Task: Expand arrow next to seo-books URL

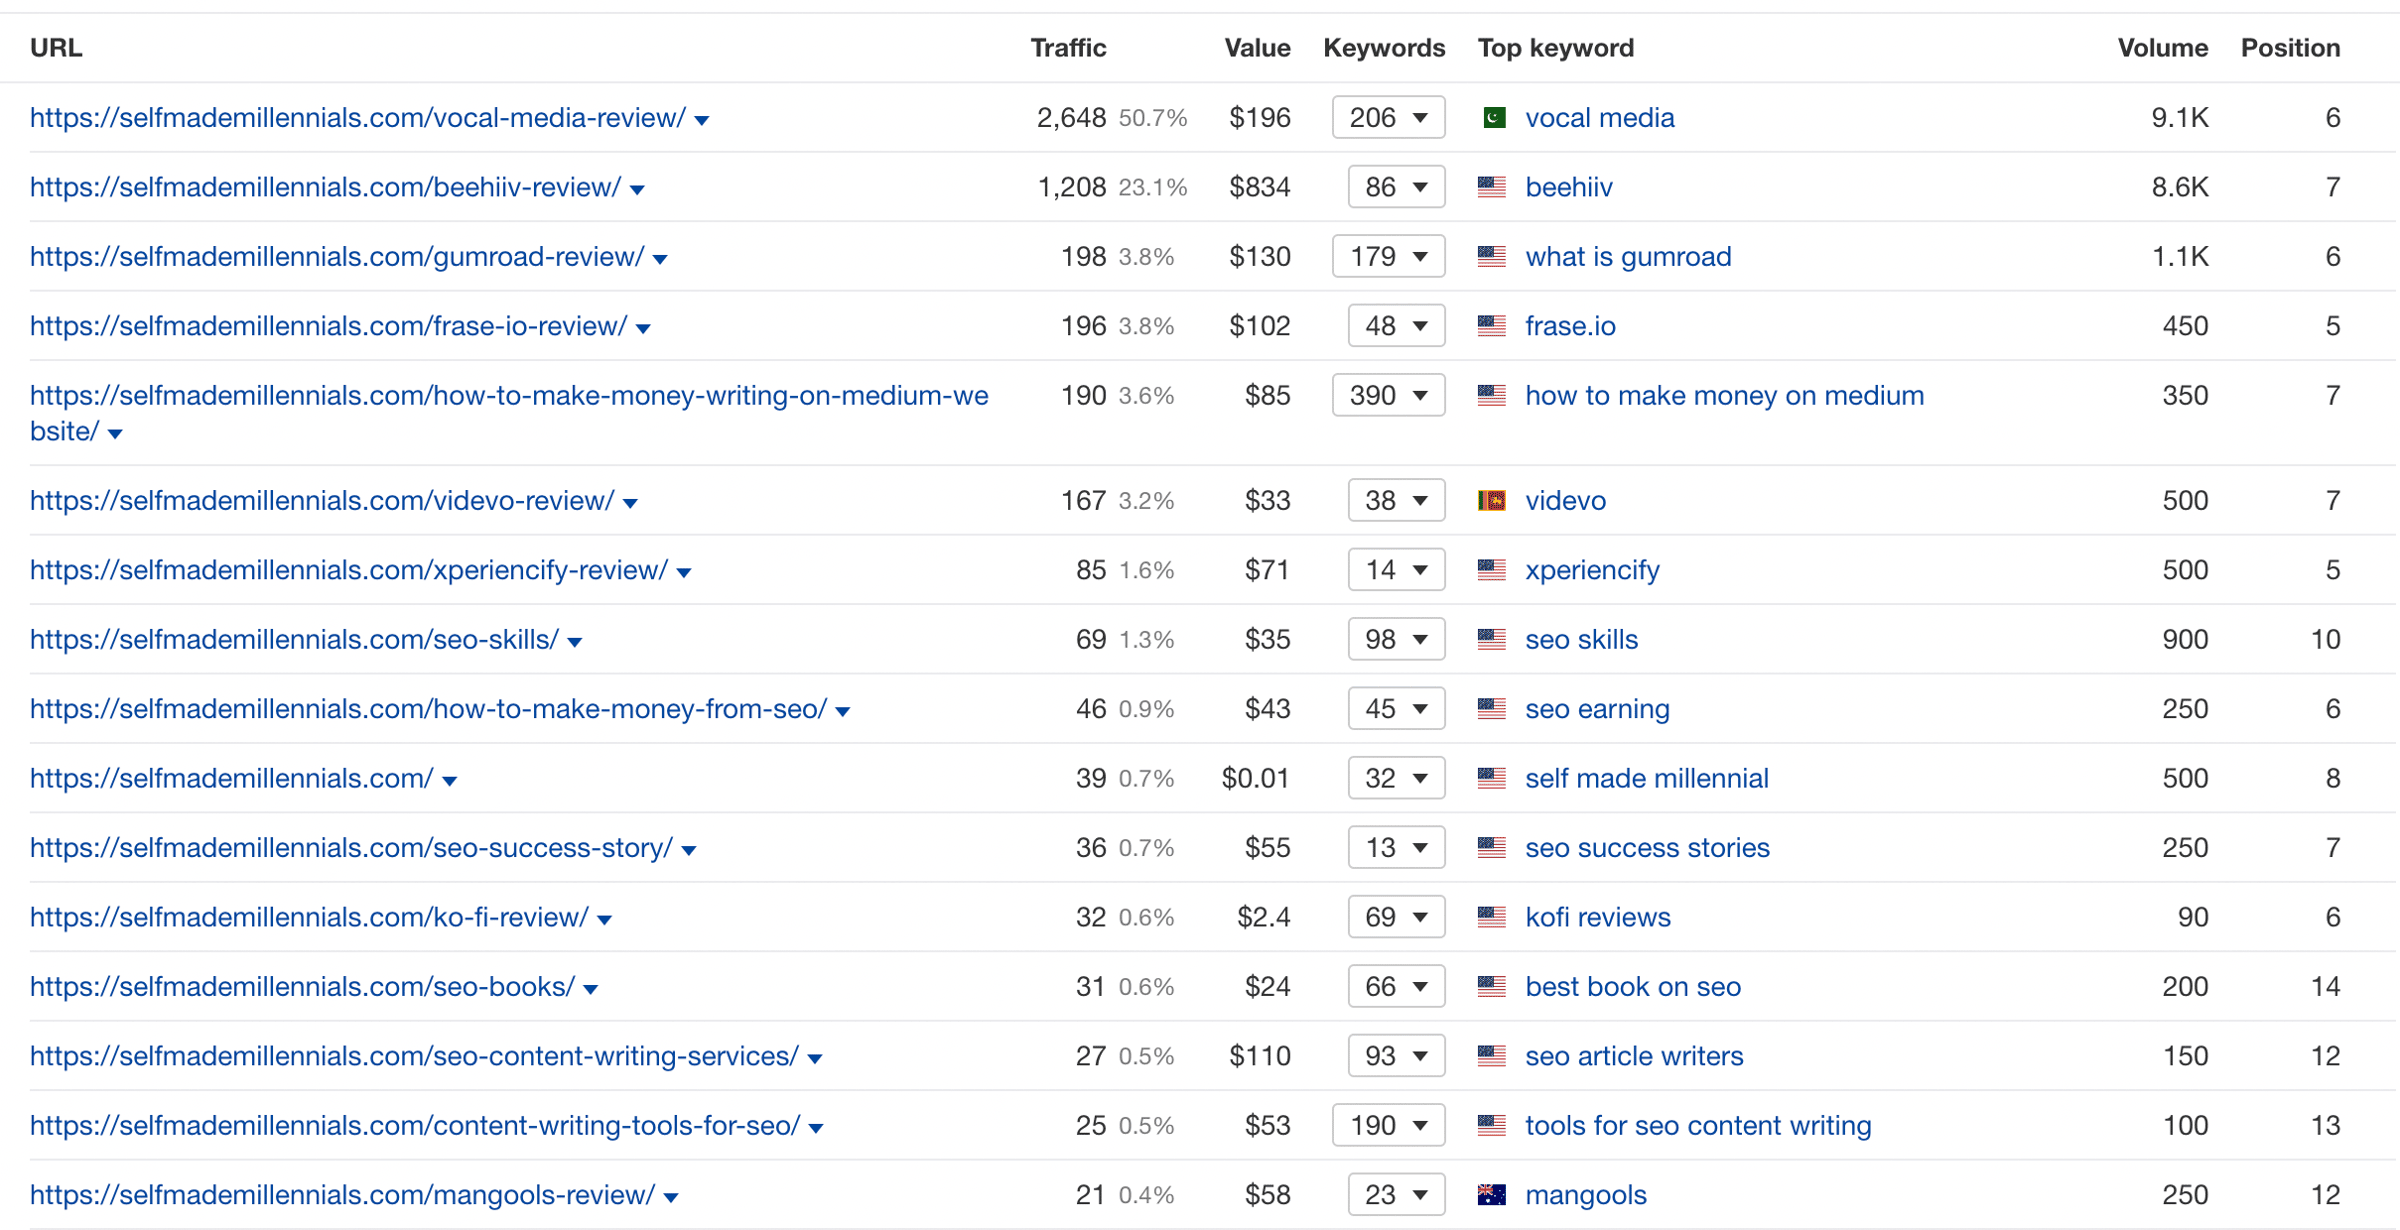Action: point(591,990)
